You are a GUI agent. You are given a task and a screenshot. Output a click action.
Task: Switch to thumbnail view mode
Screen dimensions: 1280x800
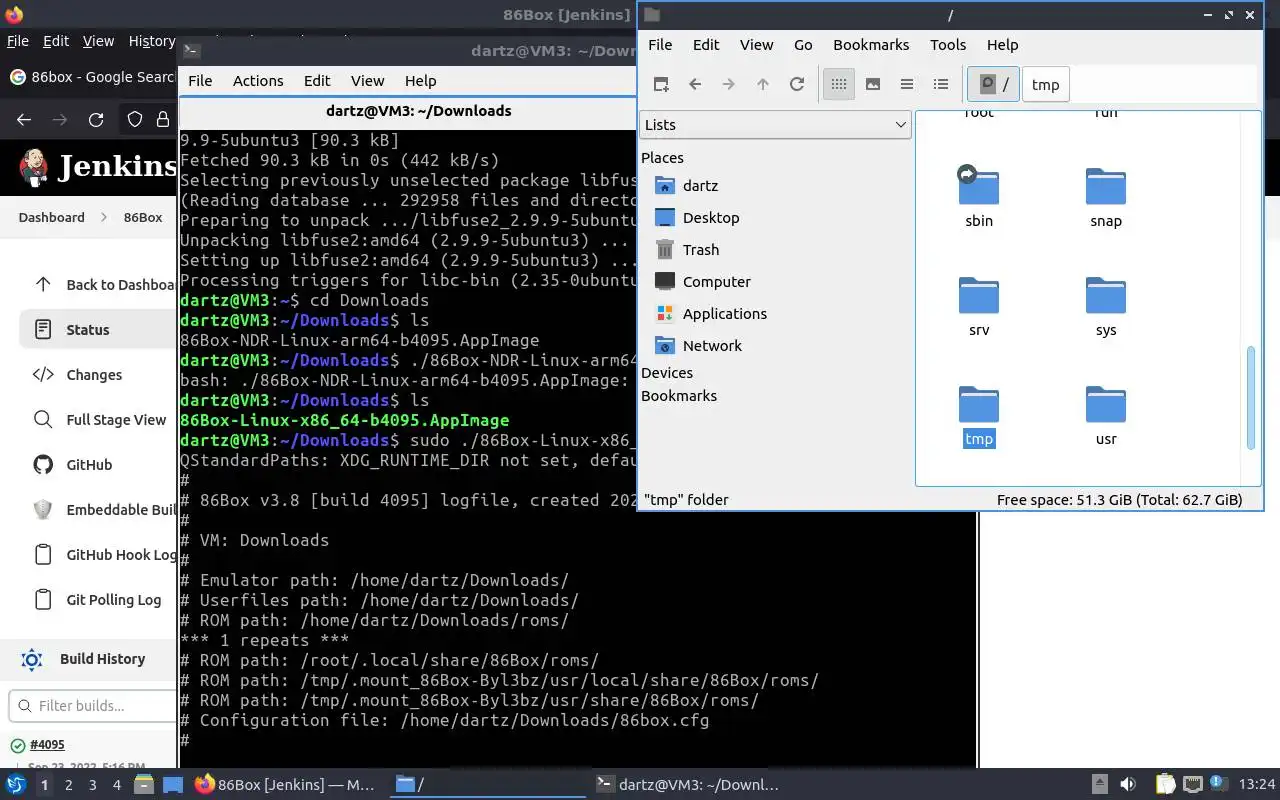pyautogui.click(x=873, y=84)
